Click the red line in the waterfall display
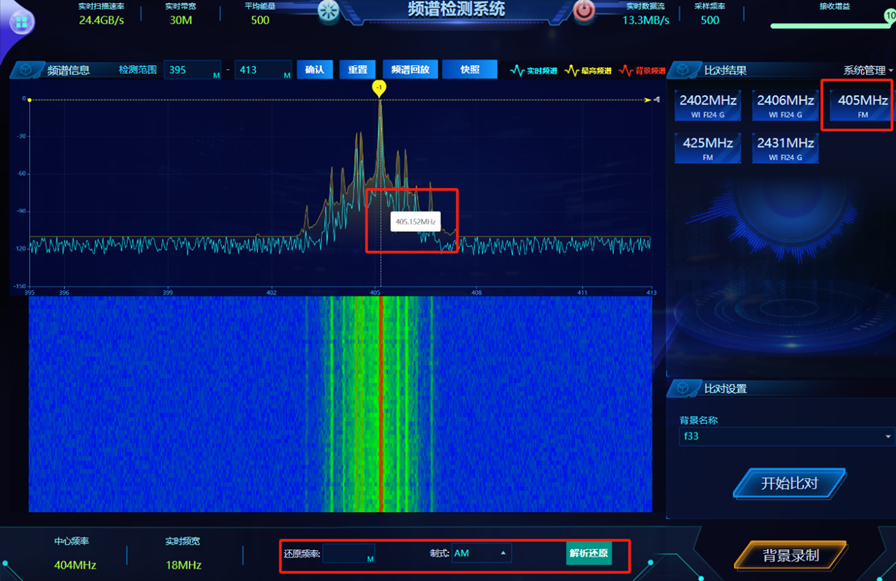This screenshot has width=896, height=581. pyautogui.click(x=381, y=404)
